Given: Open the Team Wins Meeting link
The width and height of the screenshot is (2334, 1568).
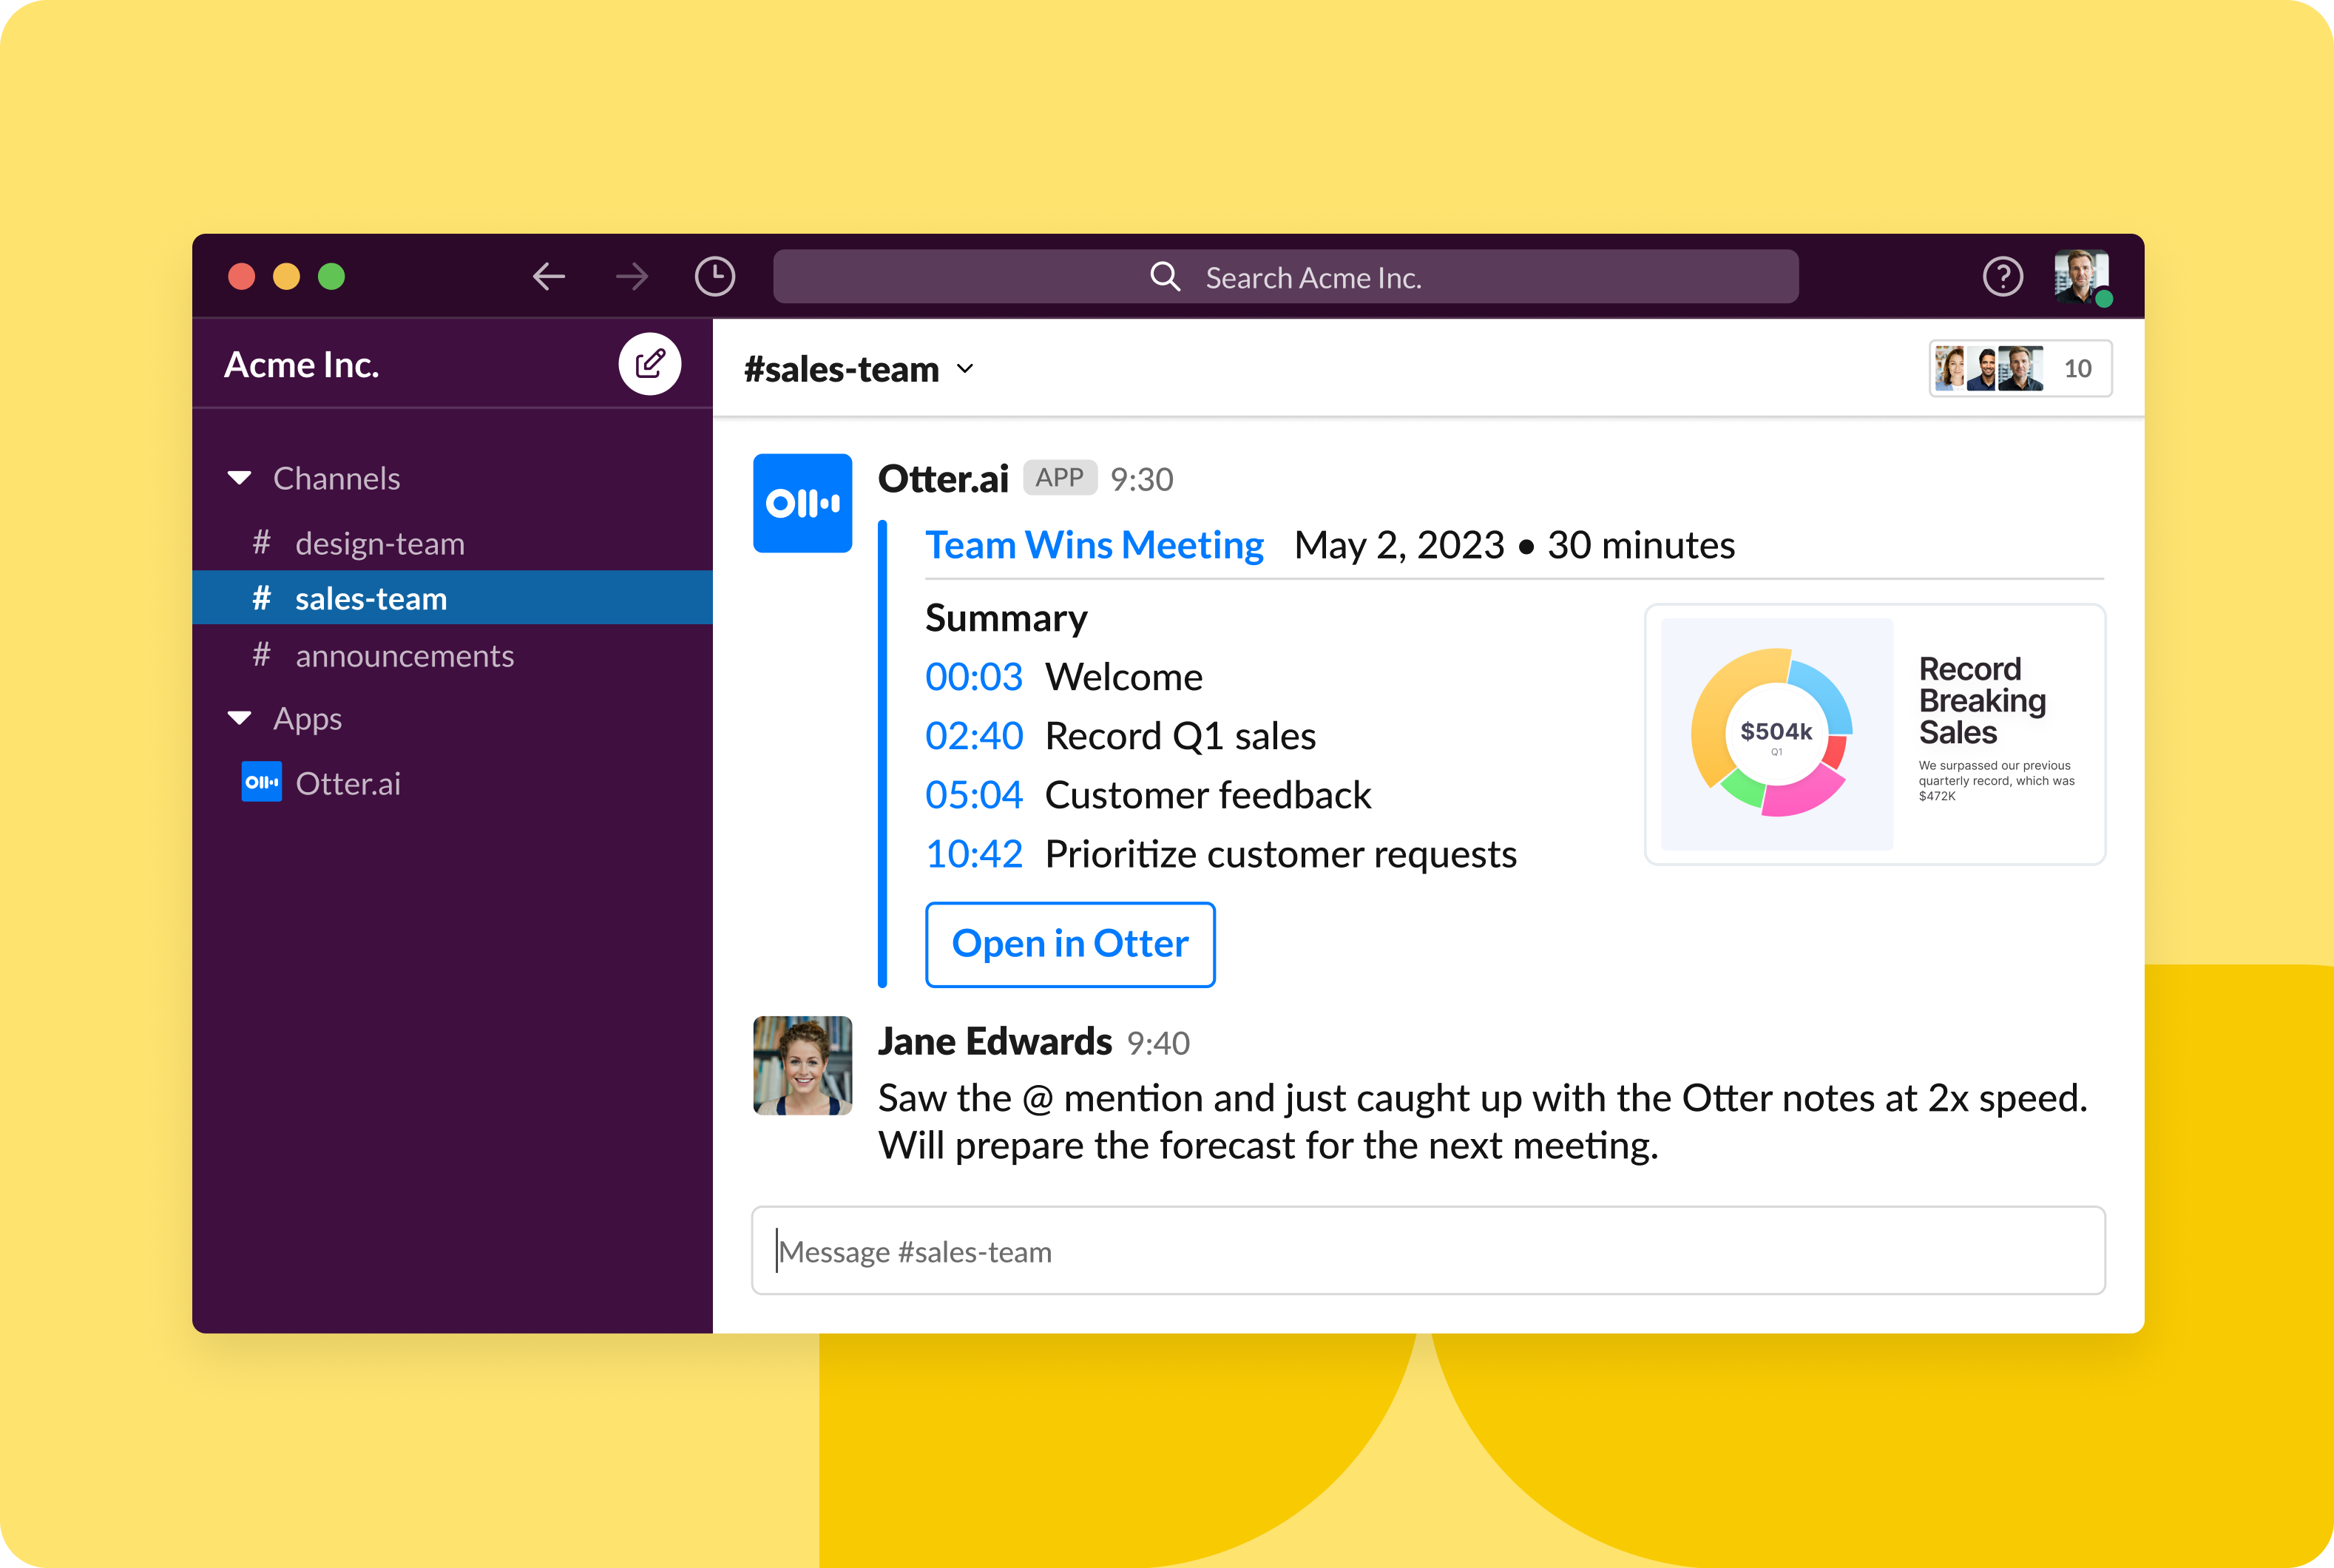Looking at the screenshot, I should coord(1094,545).
